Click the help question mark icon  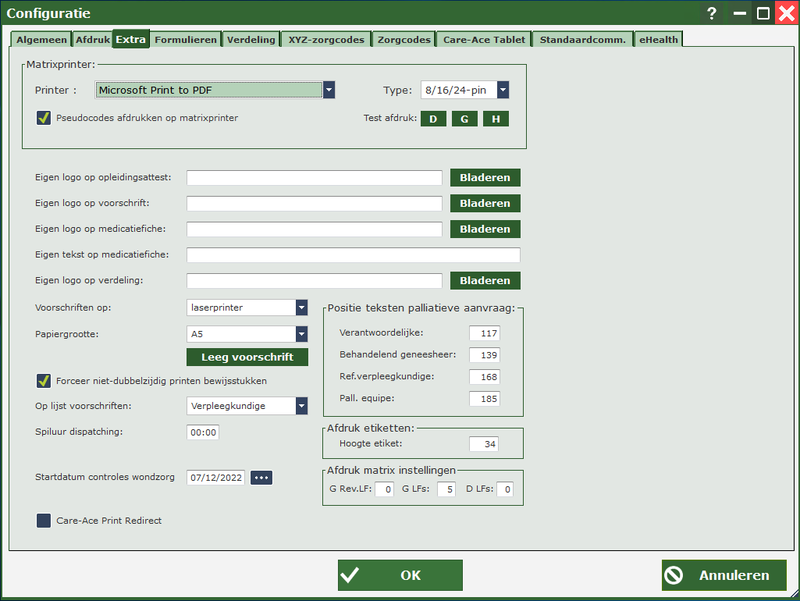[712, 13]
